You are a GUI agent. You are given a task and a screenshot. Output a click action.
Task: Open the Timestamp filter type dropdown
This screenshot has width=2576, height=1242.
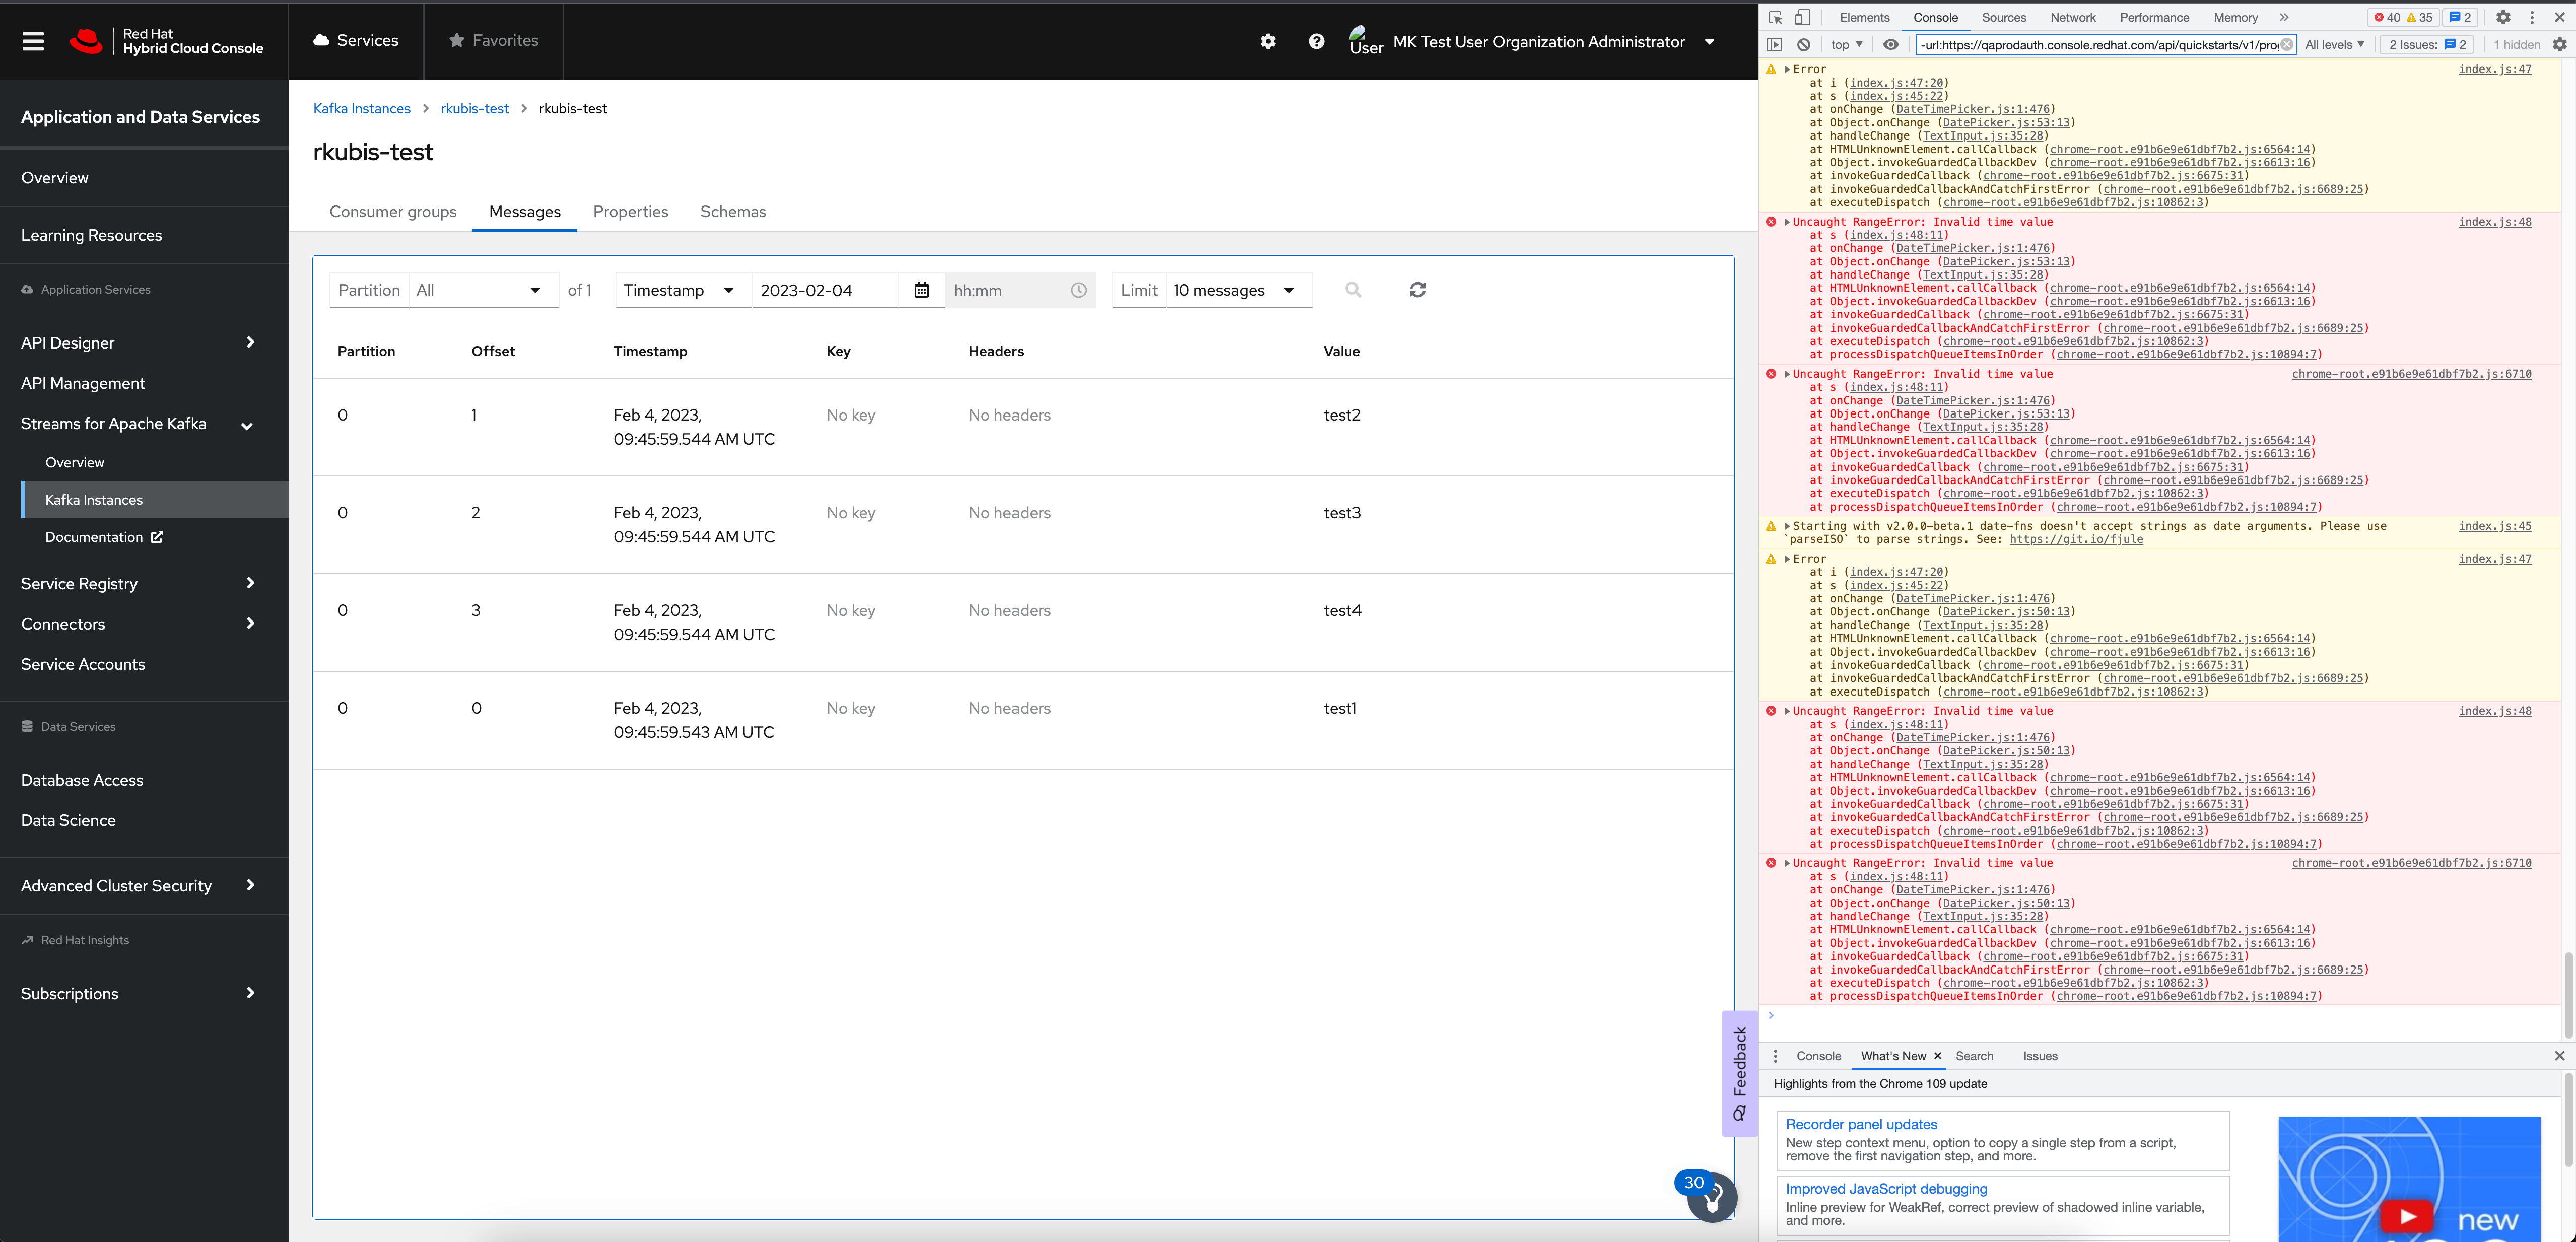click(680, 290)
